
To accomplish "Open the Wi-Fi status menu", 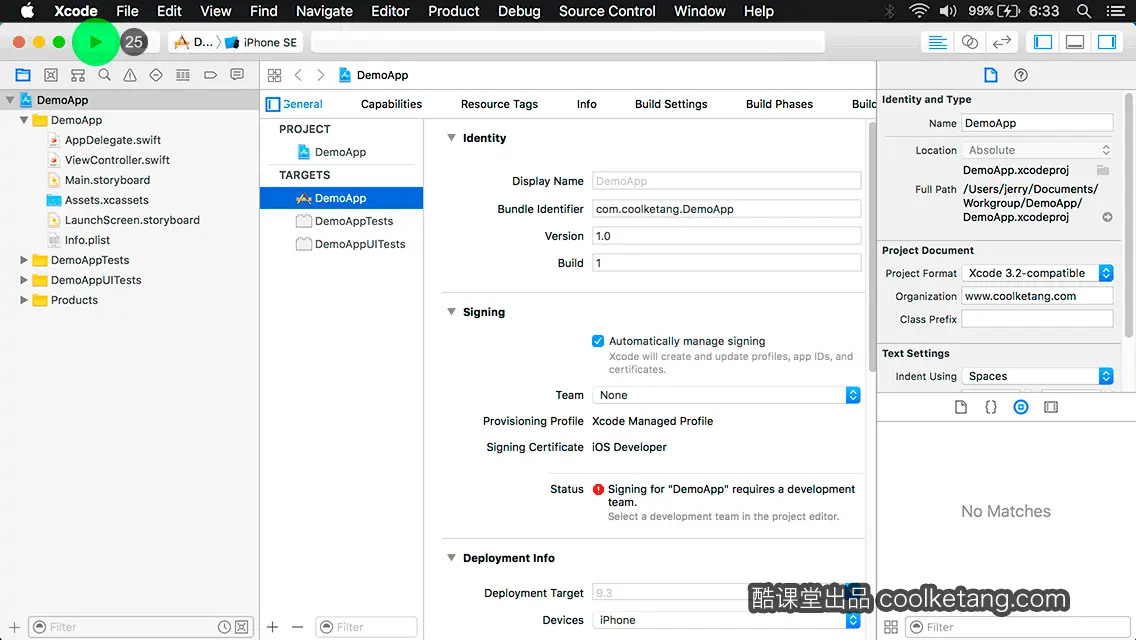I will 919,11.
